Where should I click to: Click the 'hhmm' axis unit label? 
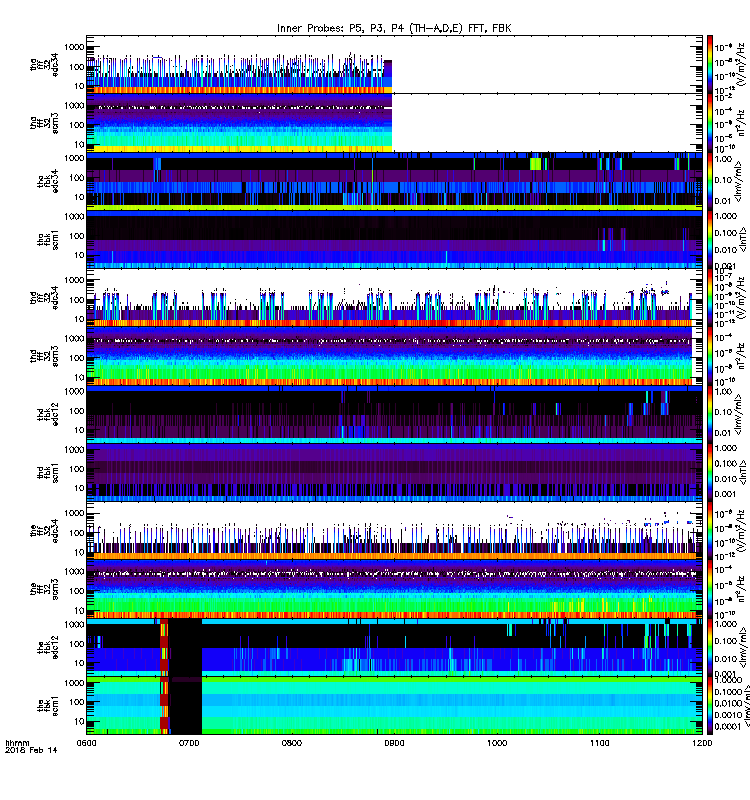17,743
